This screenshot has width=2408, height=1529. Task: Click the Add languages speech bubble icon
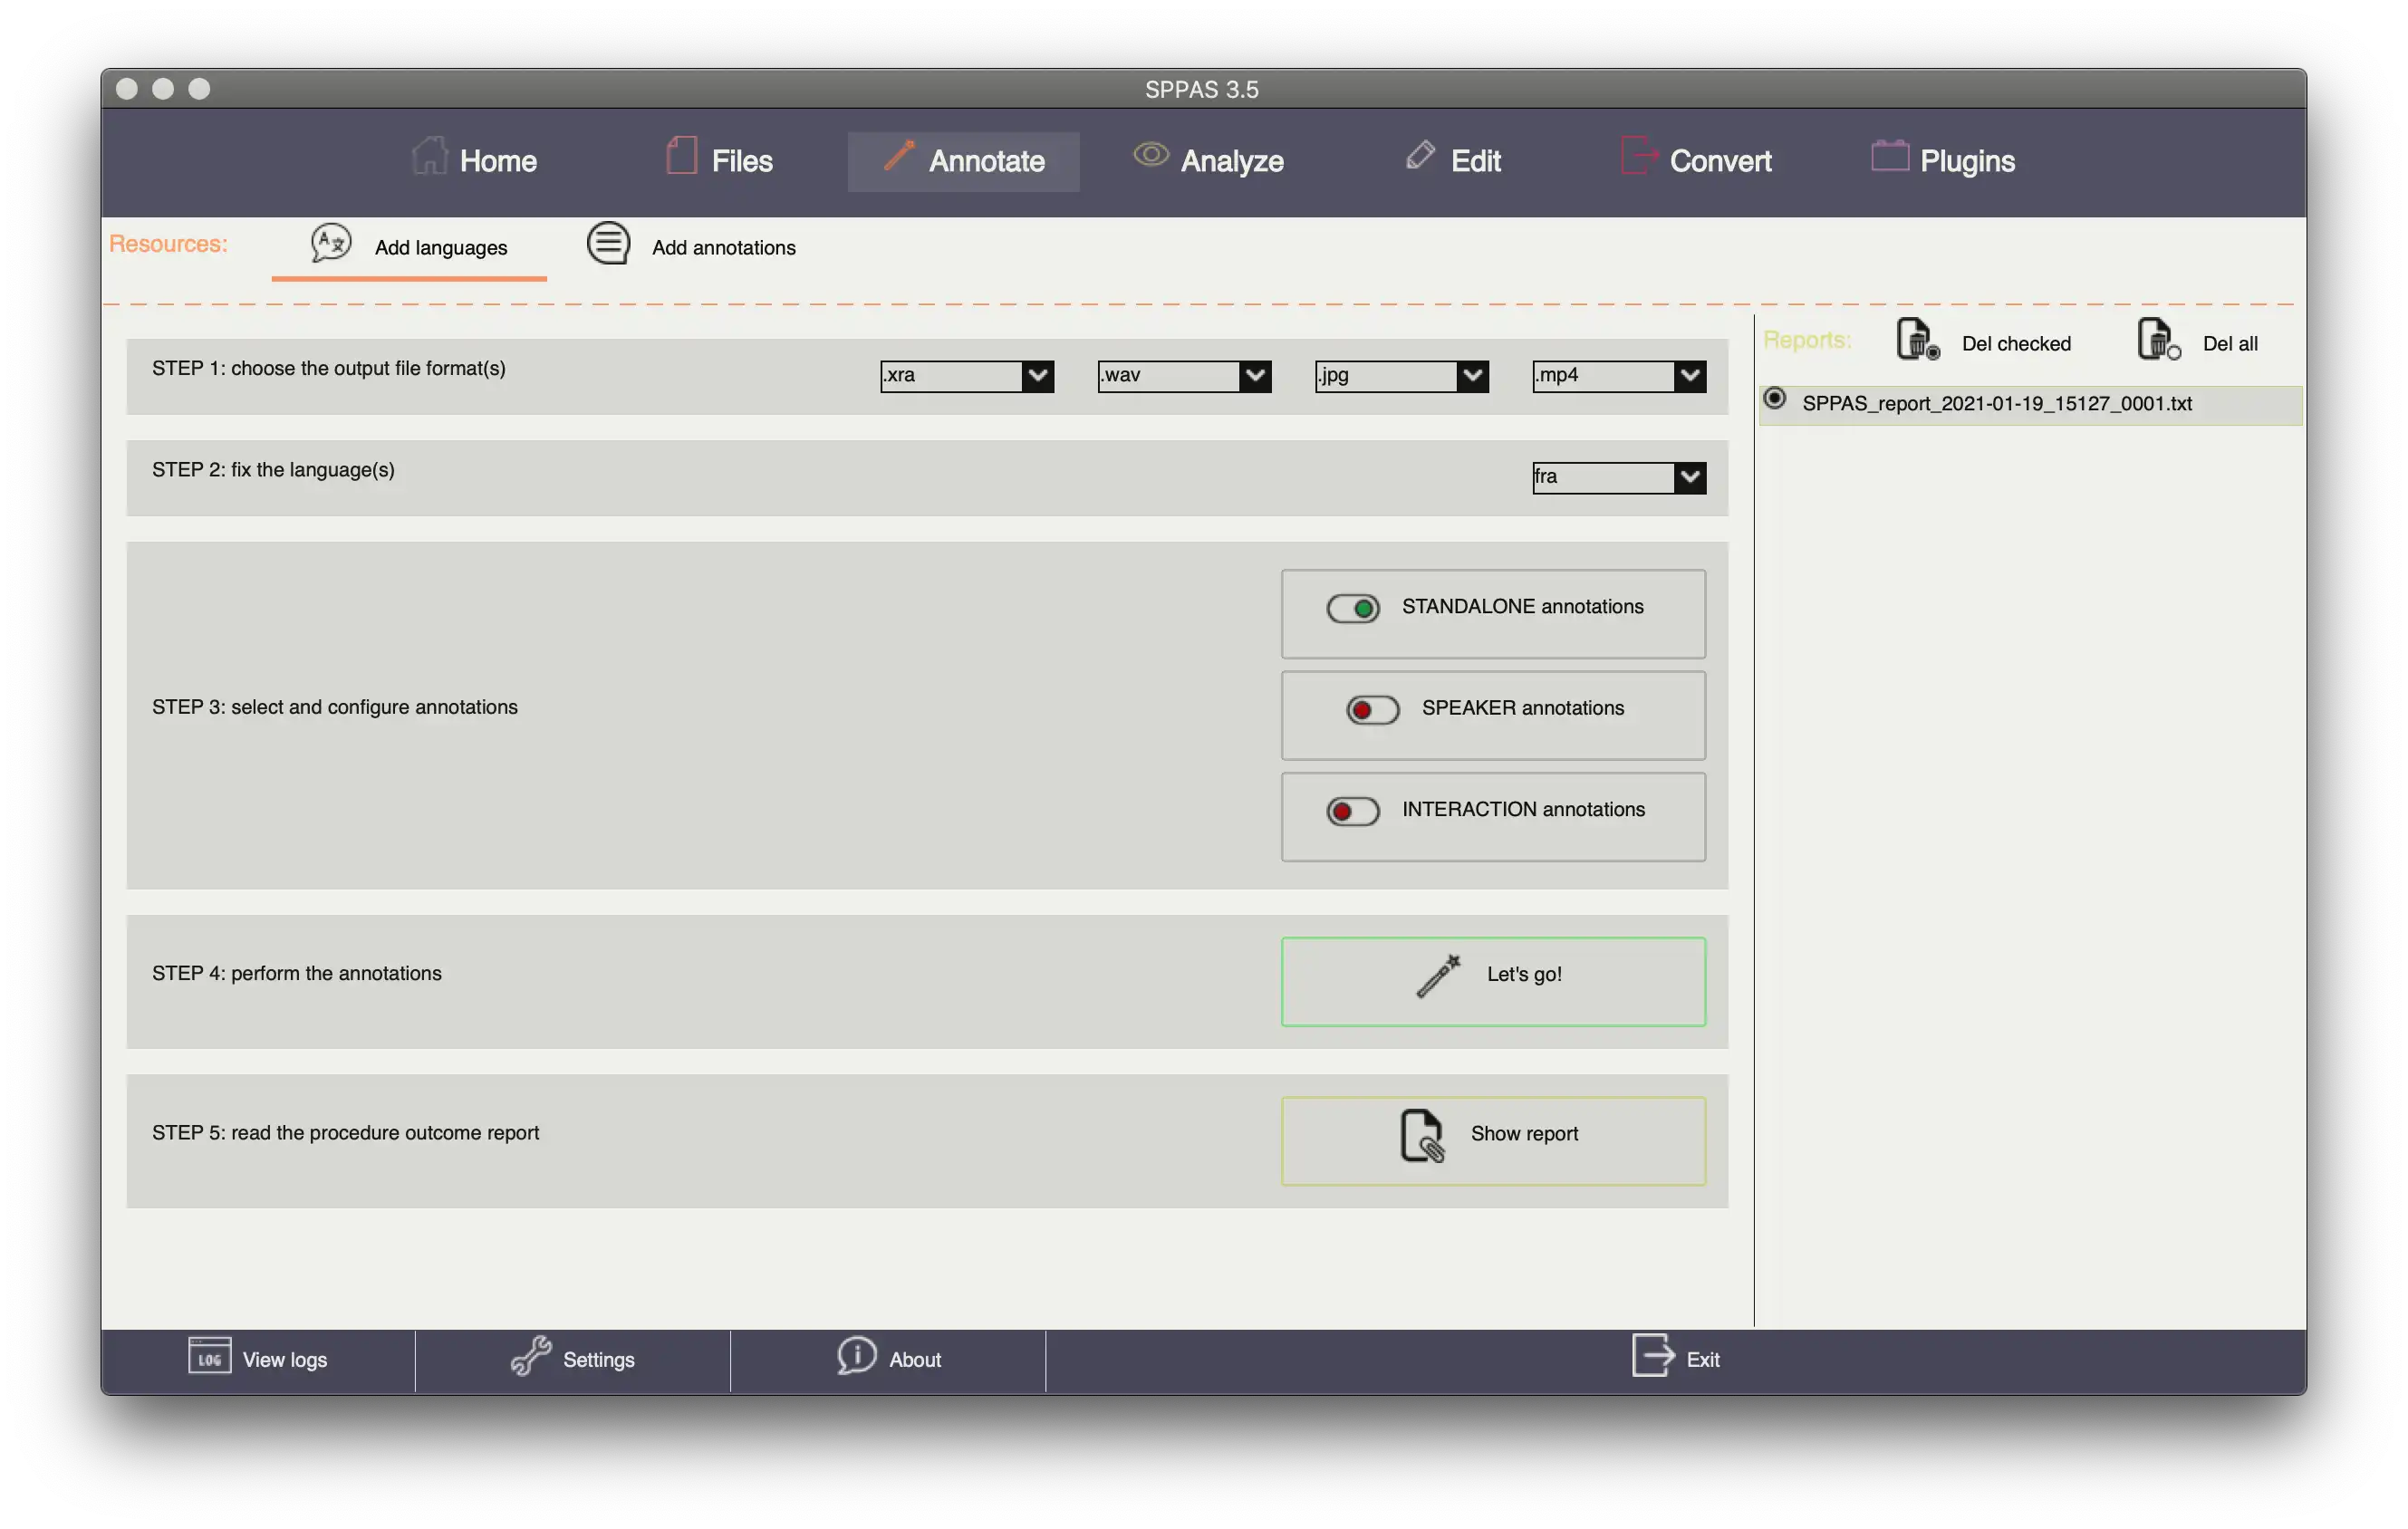coord(330,243)
